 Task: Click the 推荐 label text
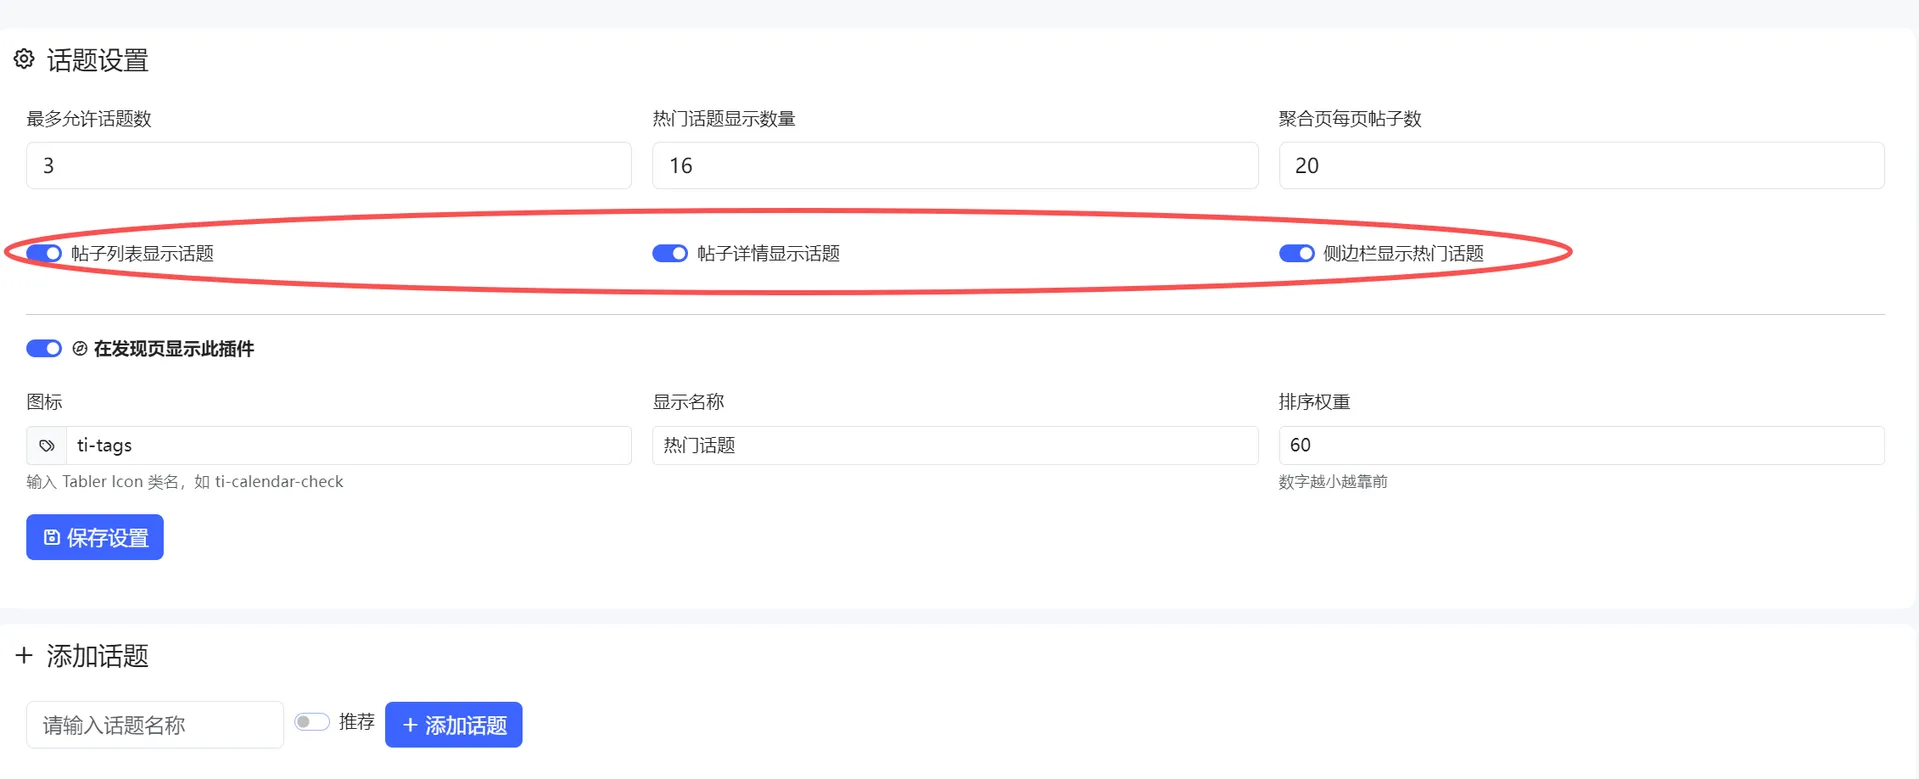pyautogui.click(x=356, y=721)
